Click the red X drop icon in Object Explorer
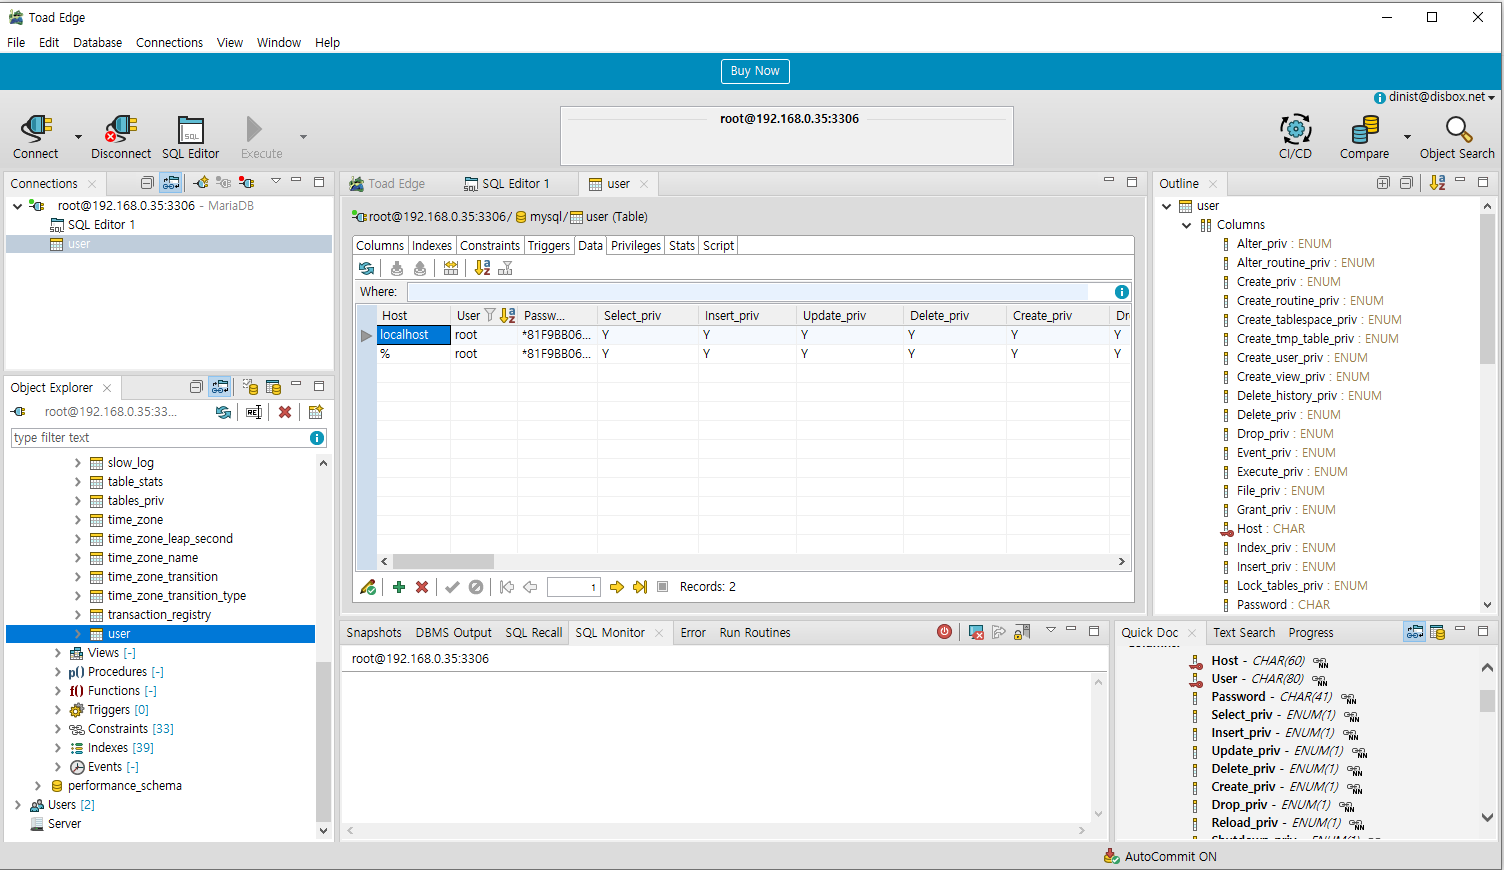The image size is (1504, 870). tap(285, 412)
